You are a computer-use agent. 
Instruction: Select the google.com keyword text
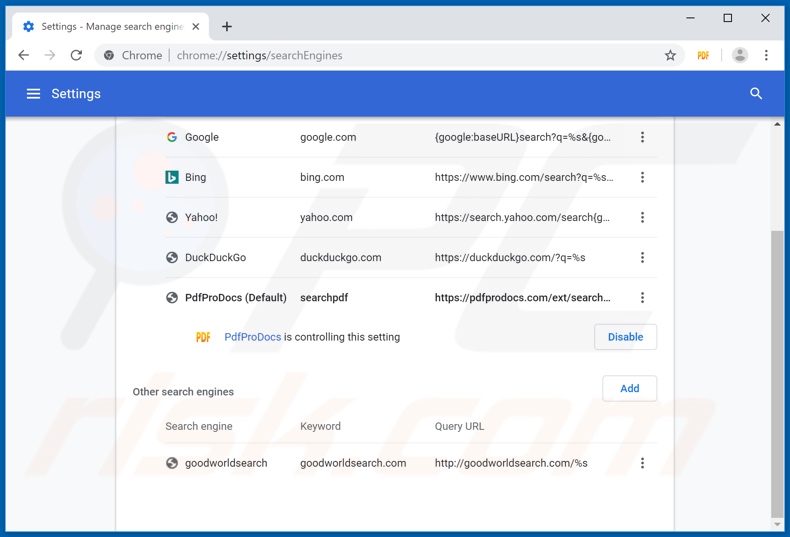tap(328, 137)
